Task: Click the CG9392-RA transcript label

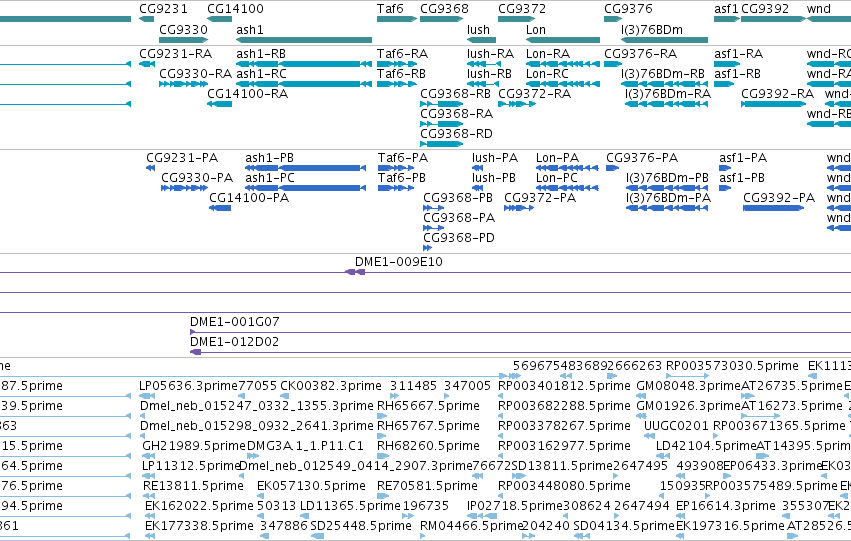Action: [777, 94]
